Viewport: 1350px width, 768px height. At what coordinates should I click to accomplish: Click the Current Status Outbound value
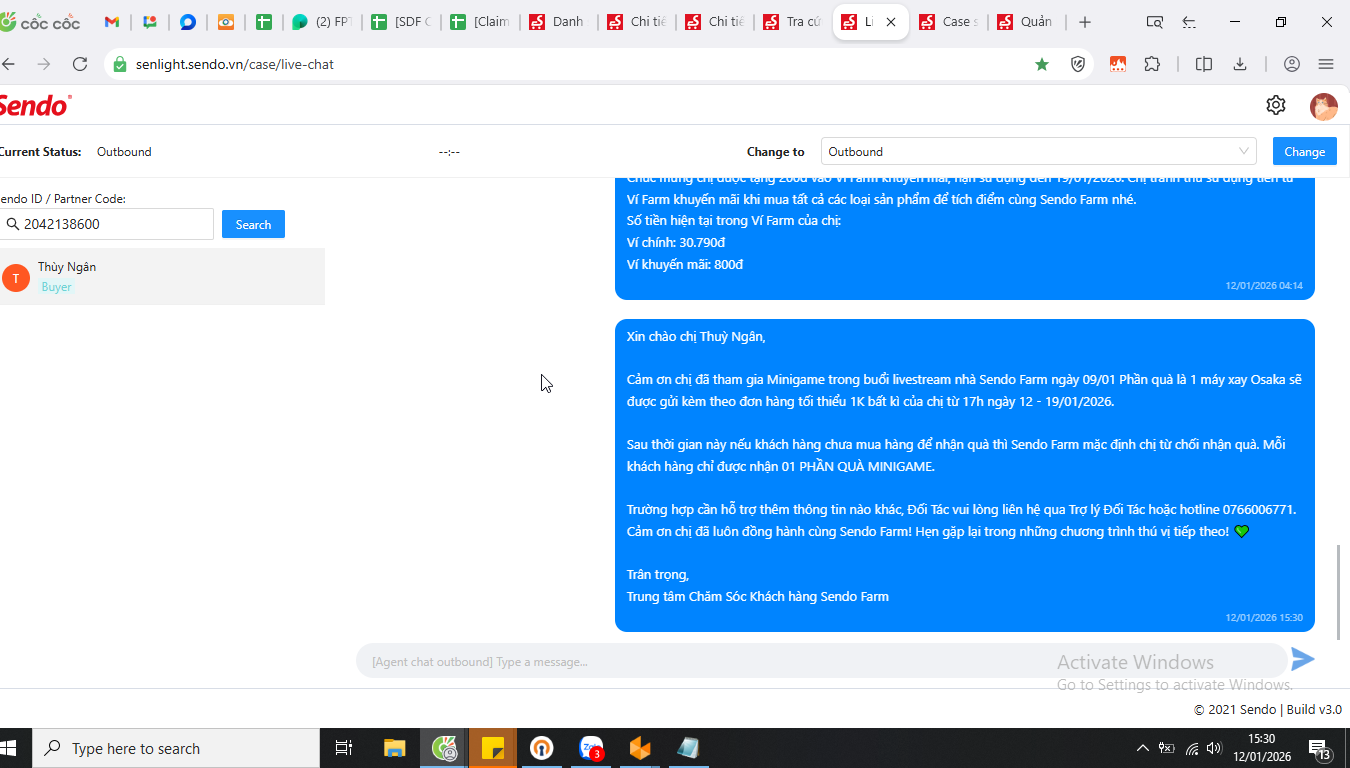pos(124,152)
